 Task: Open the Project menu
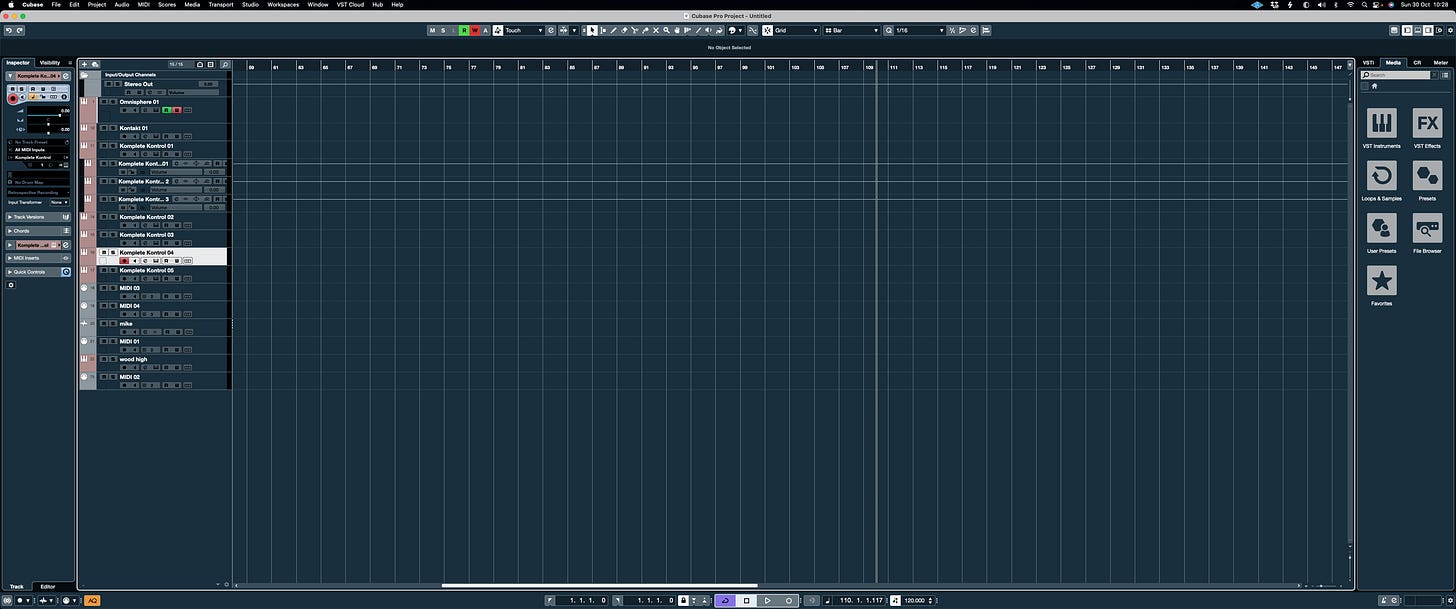pyautogui.click(x=97, y=4)
